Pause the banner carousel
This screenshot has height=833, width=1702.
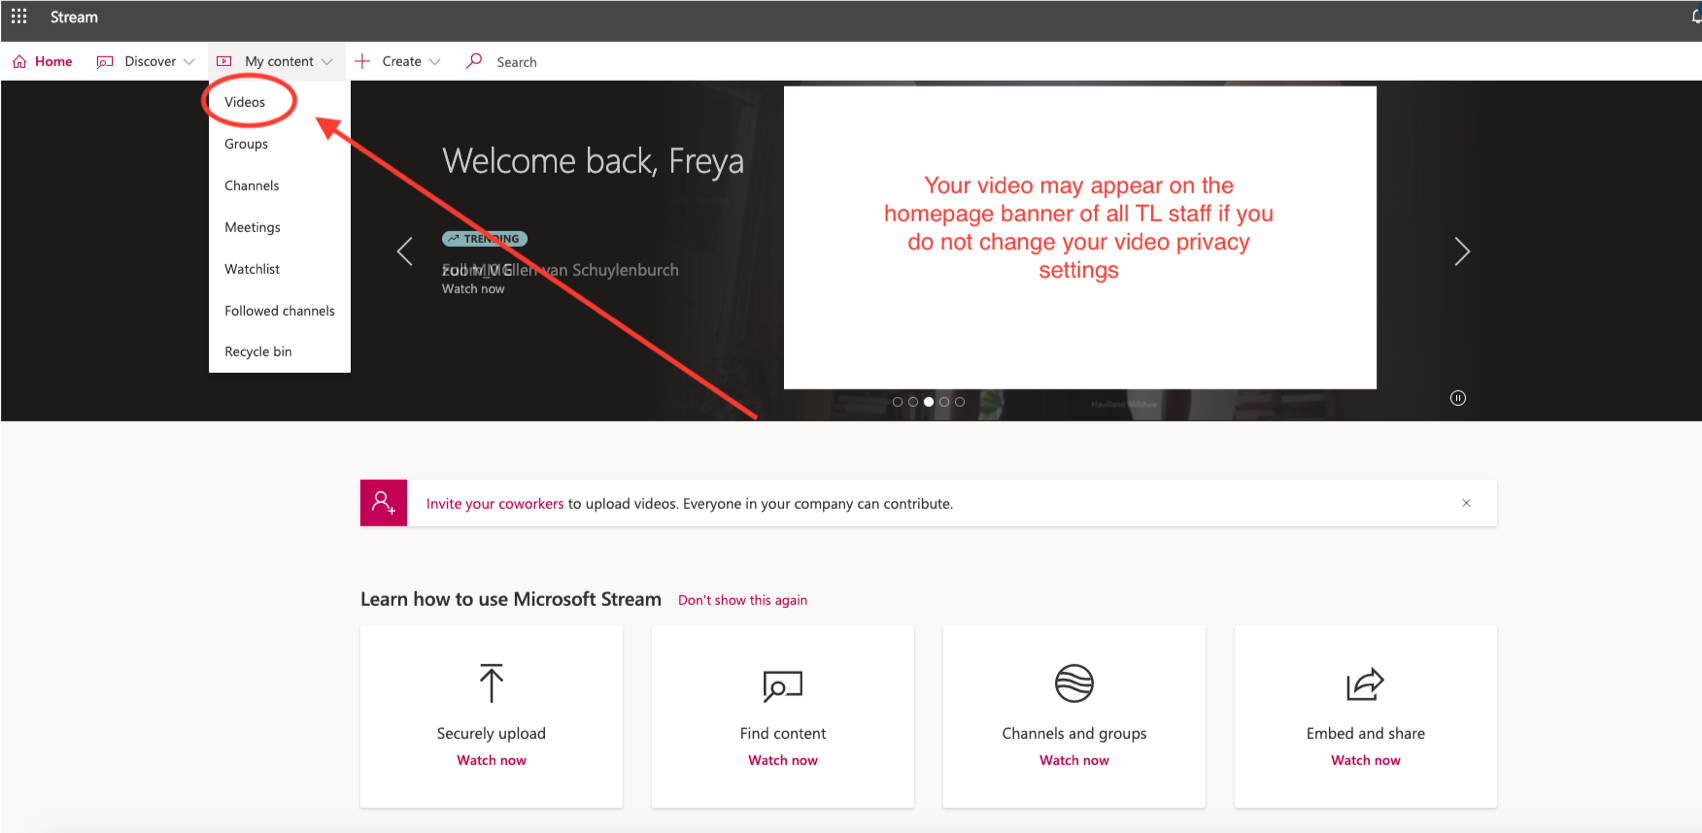point(1458,398)
